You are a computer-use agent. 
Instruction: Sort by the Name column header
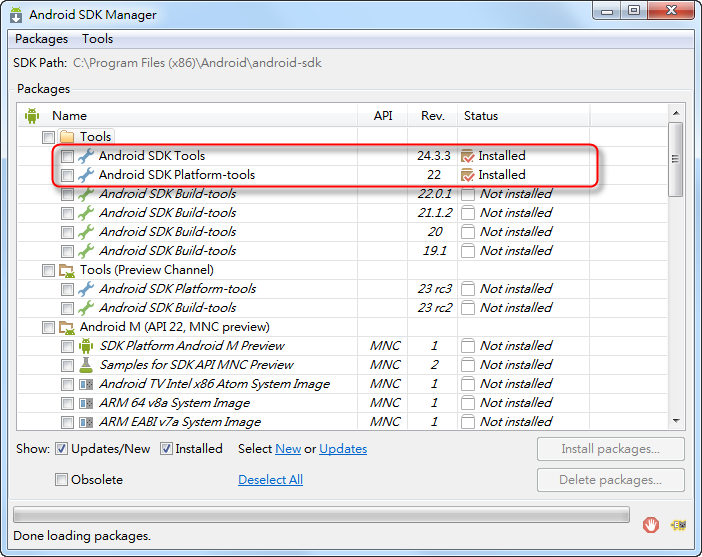tap(188, 116)
